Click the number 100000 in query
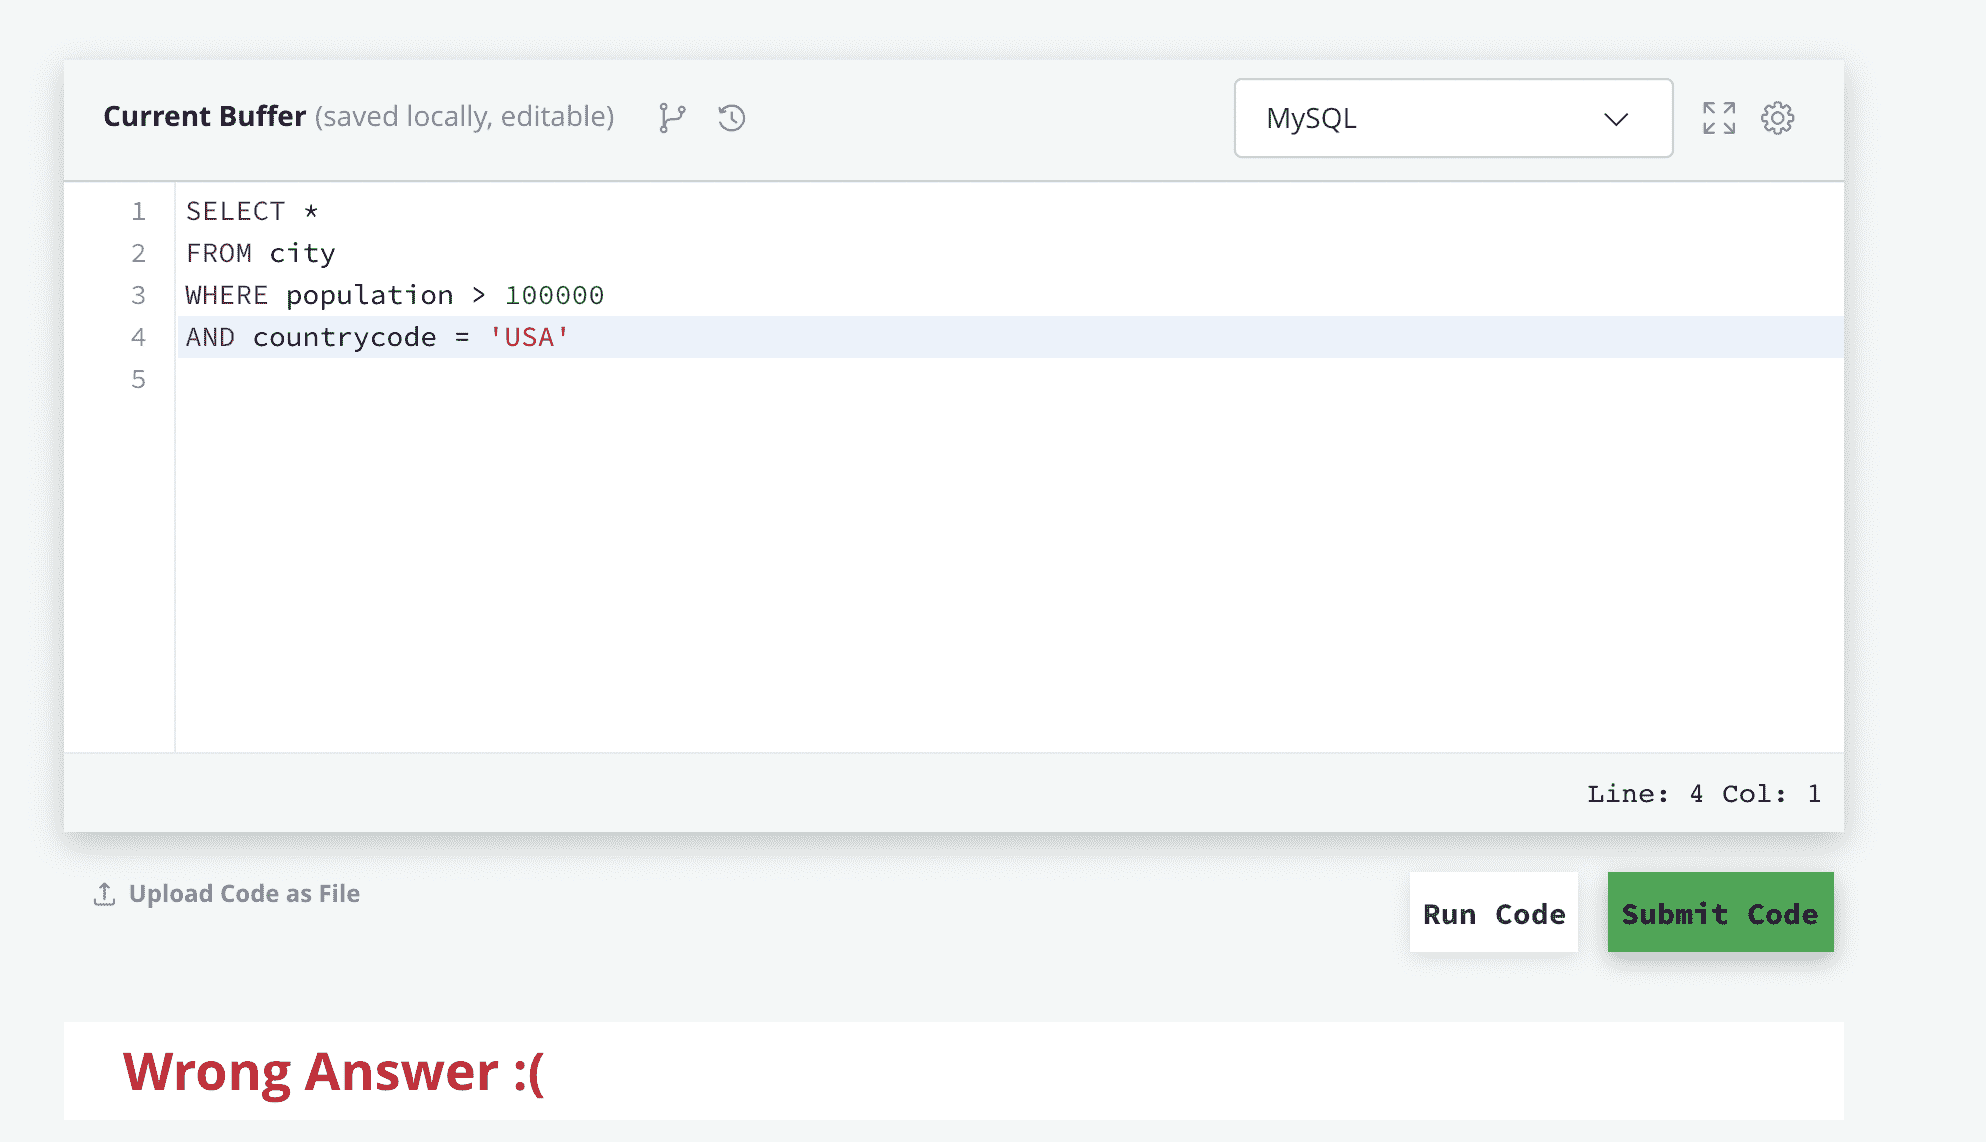 554,296
